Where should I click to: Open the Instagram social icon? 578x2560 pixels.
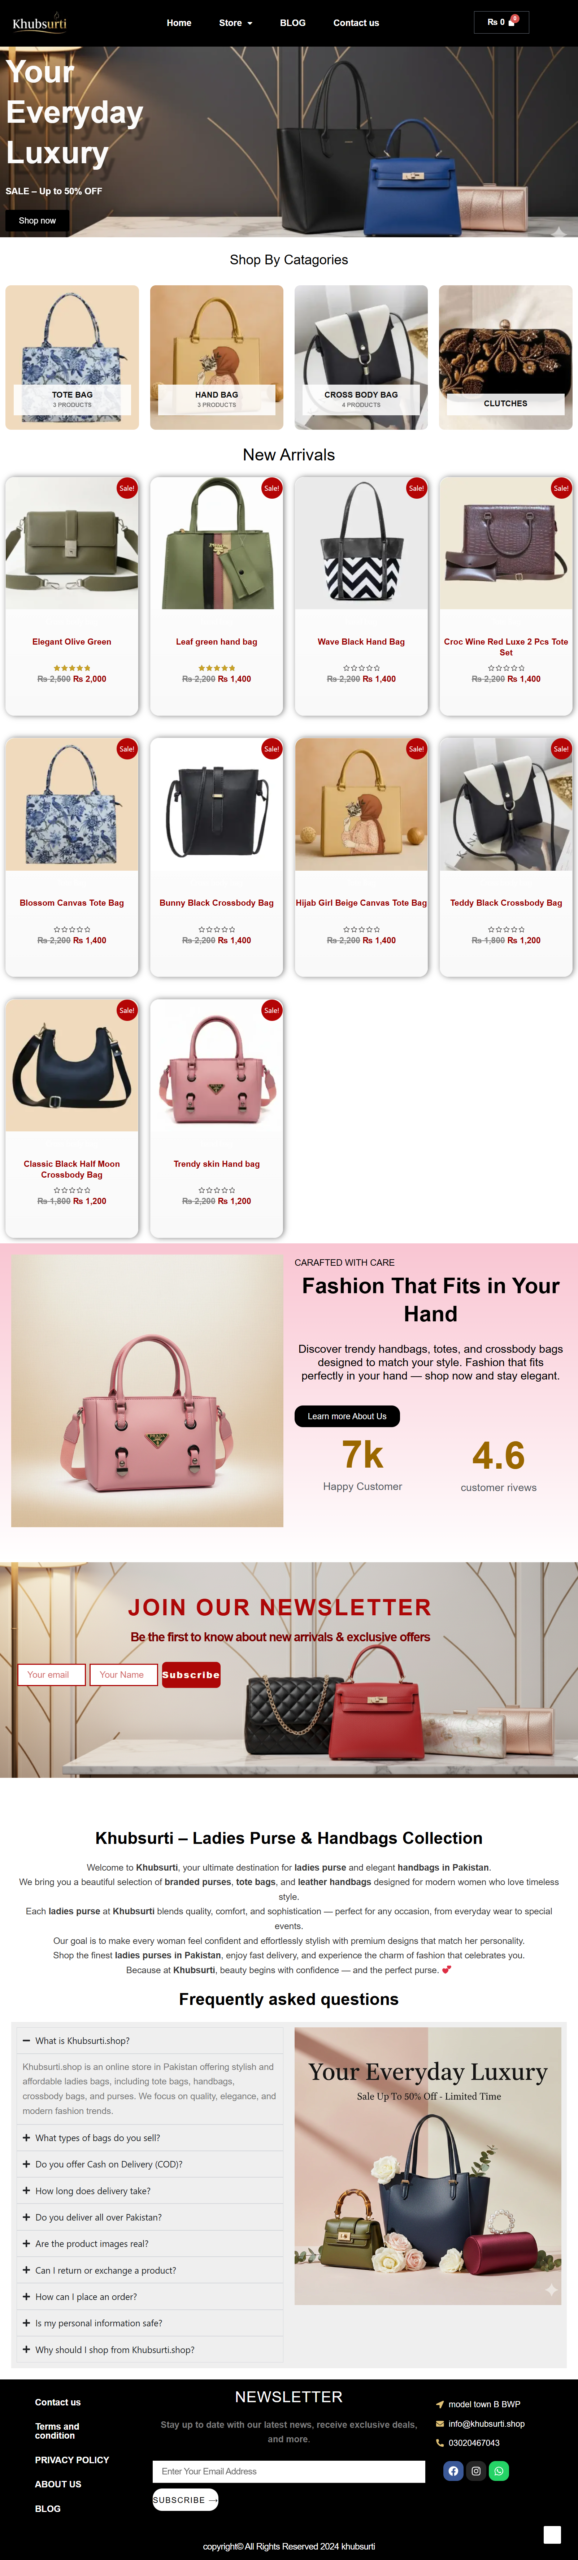pyautogui.click(x=476, y=2470)
